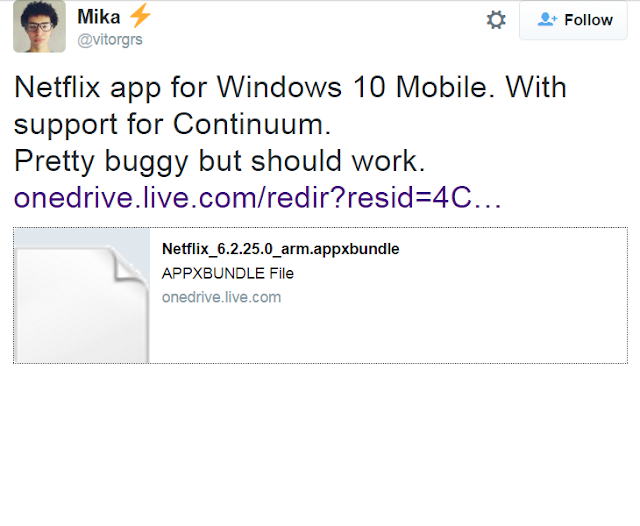
Task: Click the tweet line 'support for Continuum.'
Action: tap(172, 124)
